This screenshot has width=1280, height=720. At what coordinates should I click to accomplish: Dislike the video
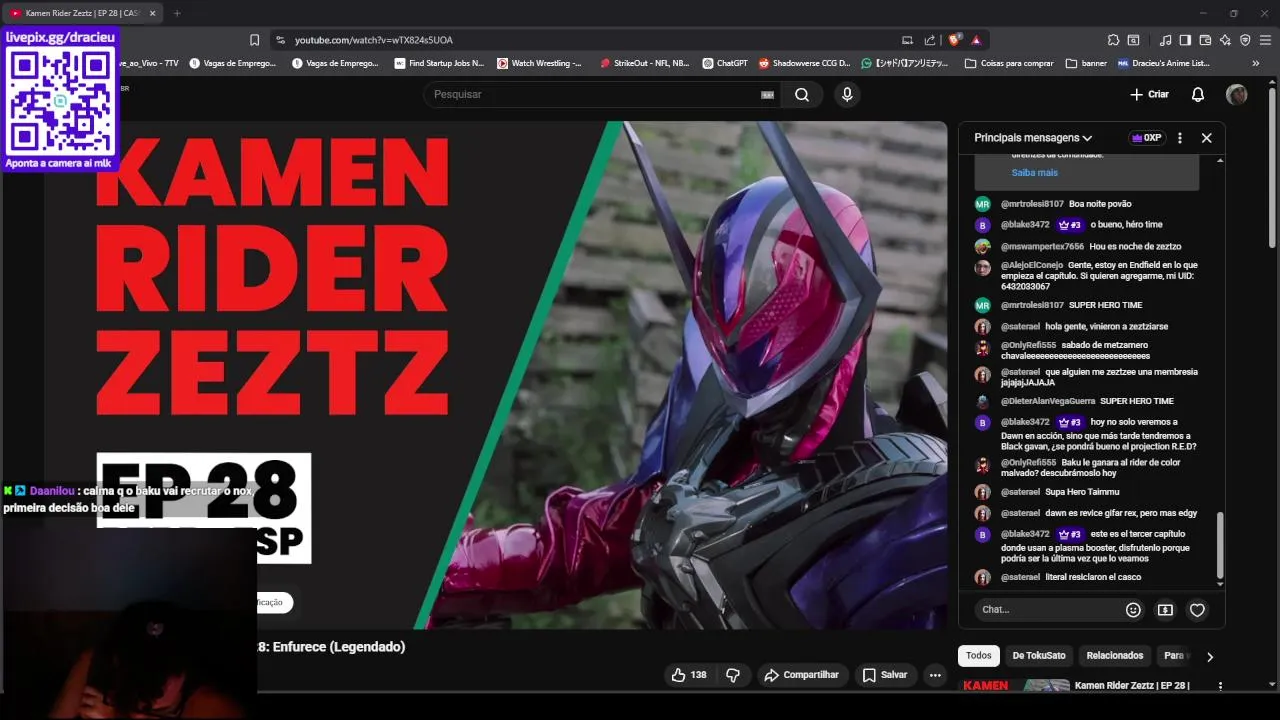point(733,675)
